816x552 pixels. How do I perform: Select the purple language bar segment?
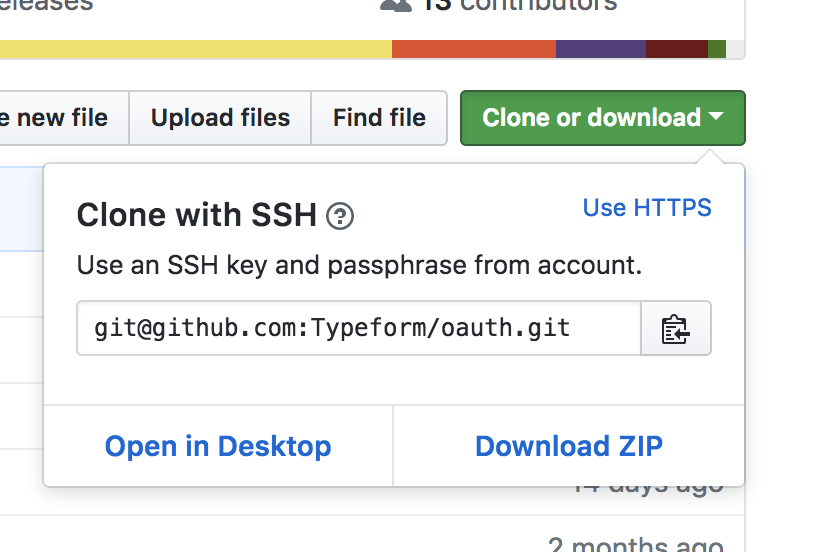point(601,49)
